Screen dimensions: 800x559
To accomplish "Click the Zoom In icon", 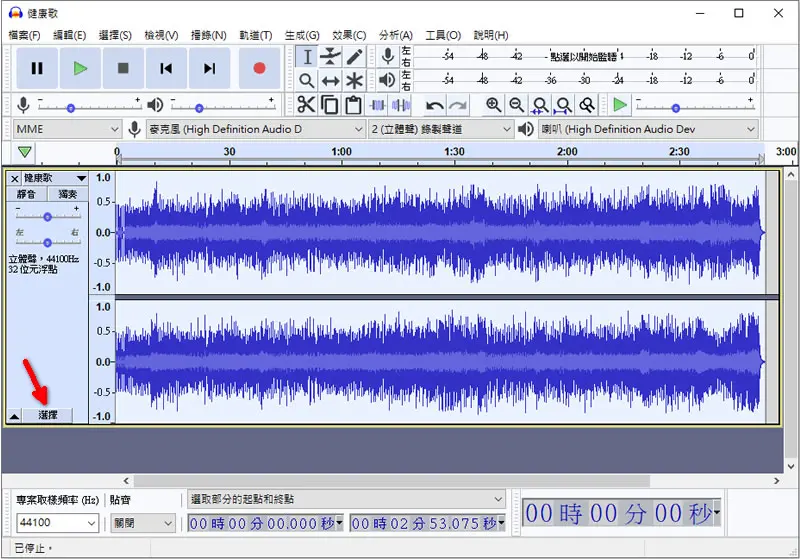I will tap(493, 105).
